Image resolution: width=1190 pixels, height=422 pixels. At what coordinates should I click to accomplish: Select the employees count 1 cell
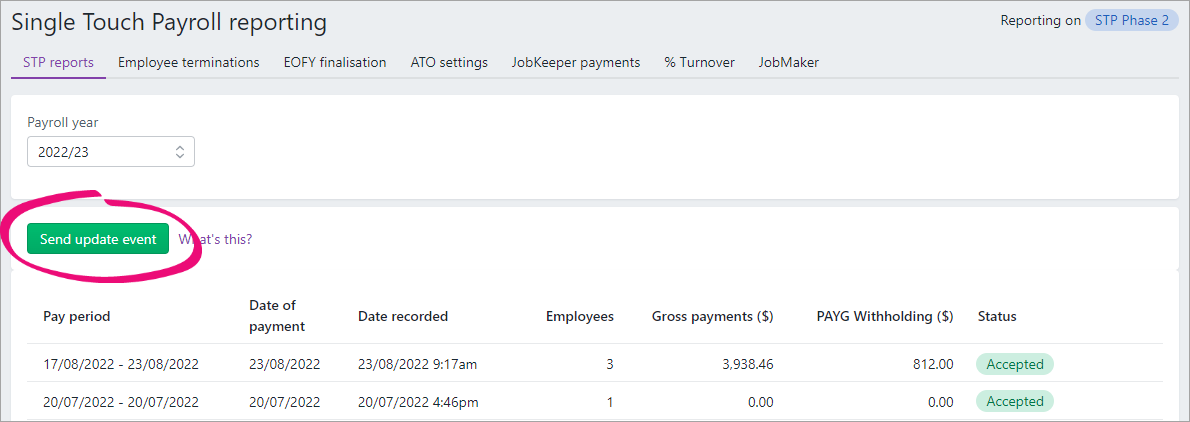click(x=610, y=402)
